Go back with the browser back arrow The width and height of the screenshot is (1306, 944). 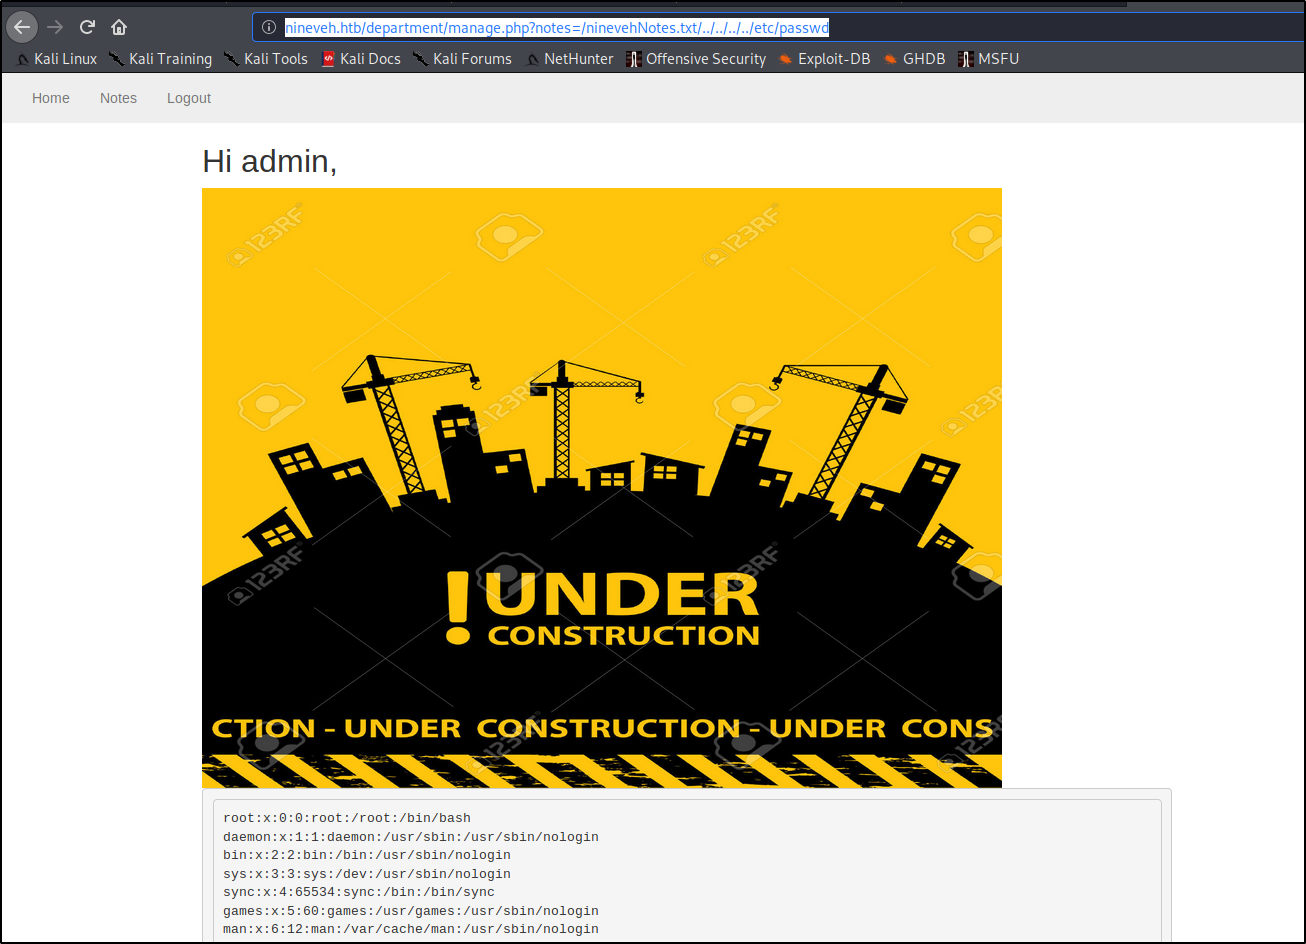[22, 27]
